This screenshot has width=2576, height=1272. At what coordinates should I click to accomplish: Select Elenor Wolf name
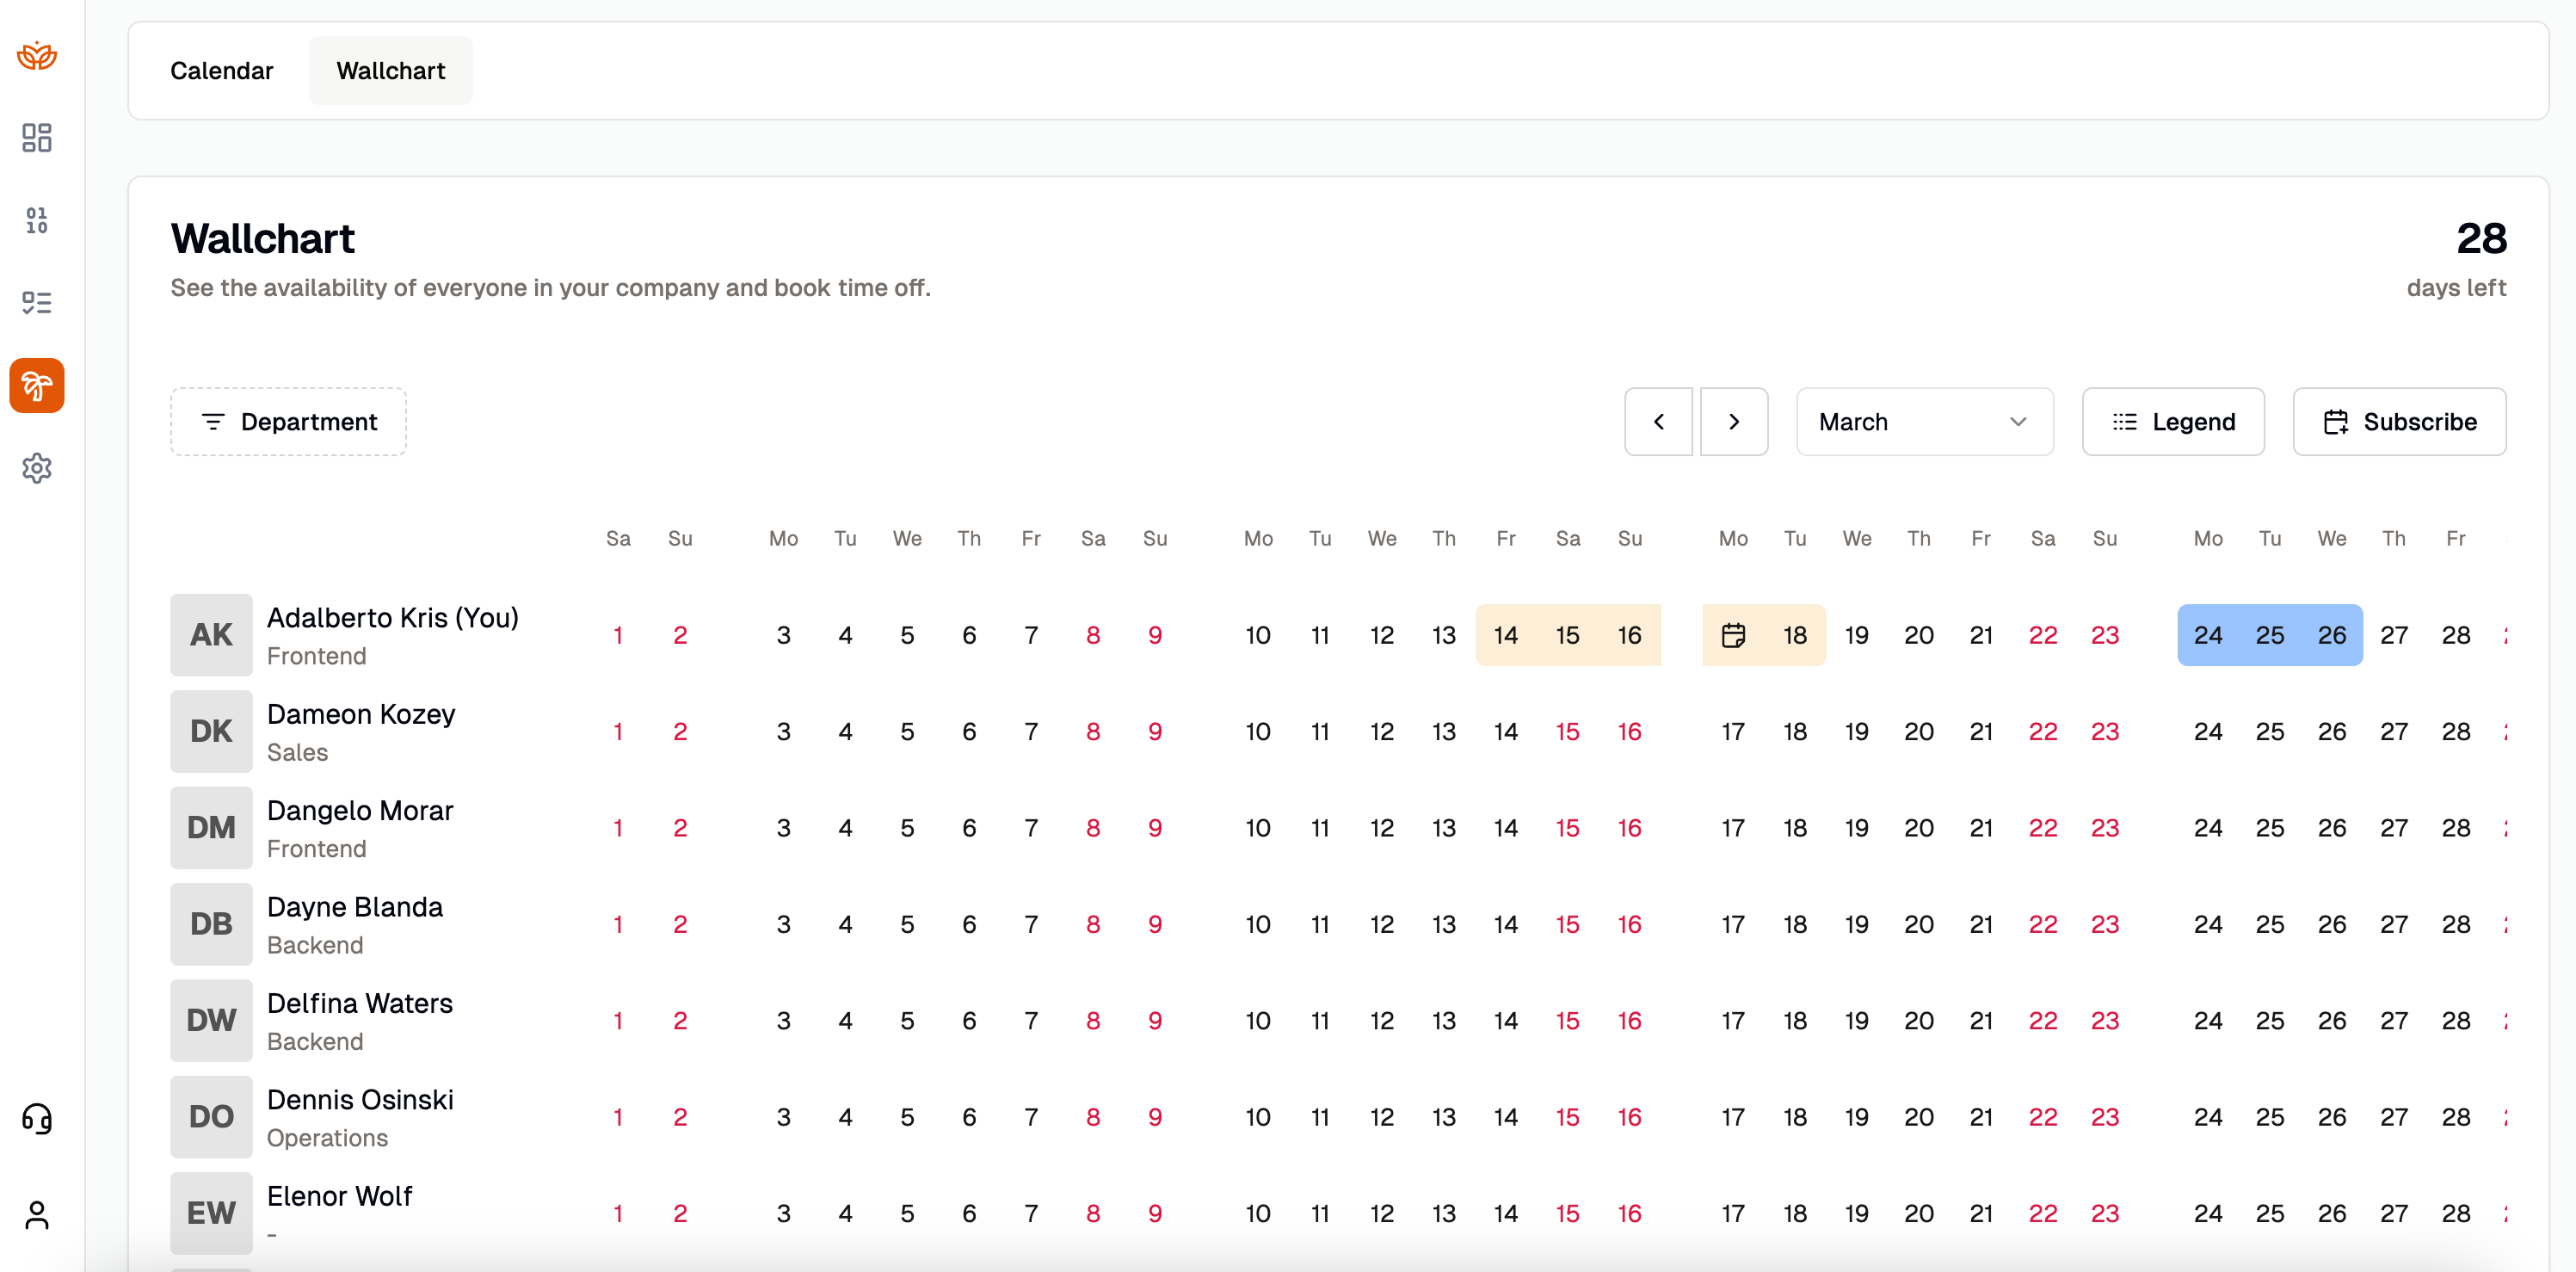(340, 1195)
